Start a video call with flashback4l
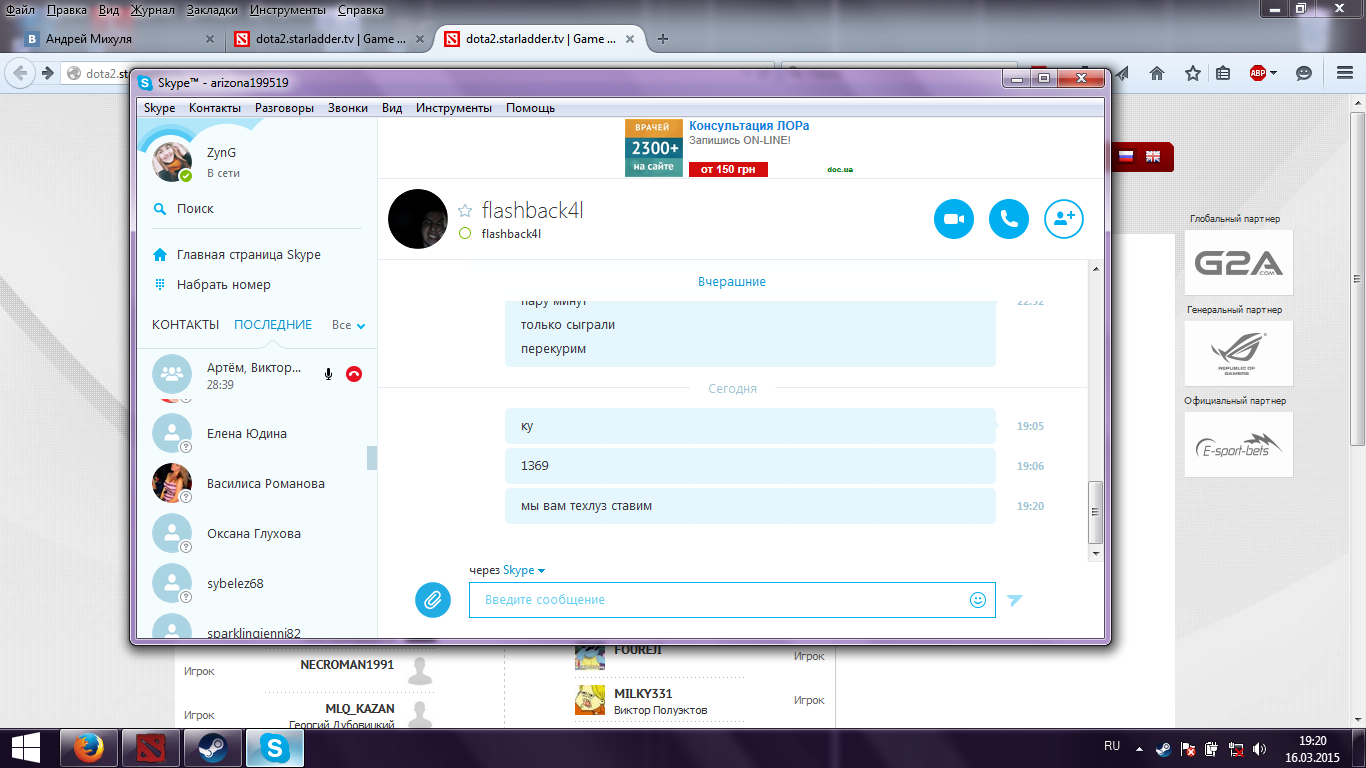Viewport: 1366px width, 768px height. 953,219
